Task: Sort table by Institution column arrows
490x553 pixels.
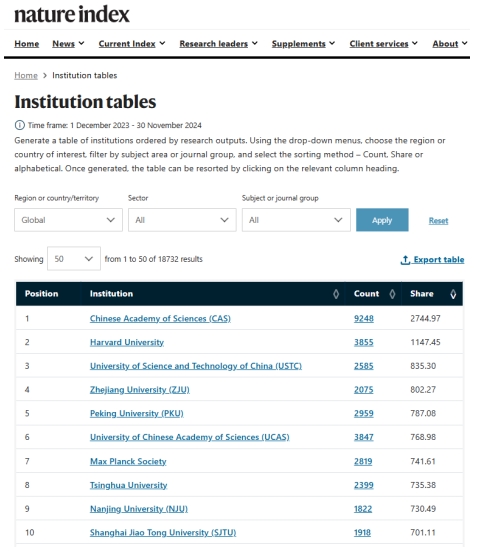Action: coord(336,294)
